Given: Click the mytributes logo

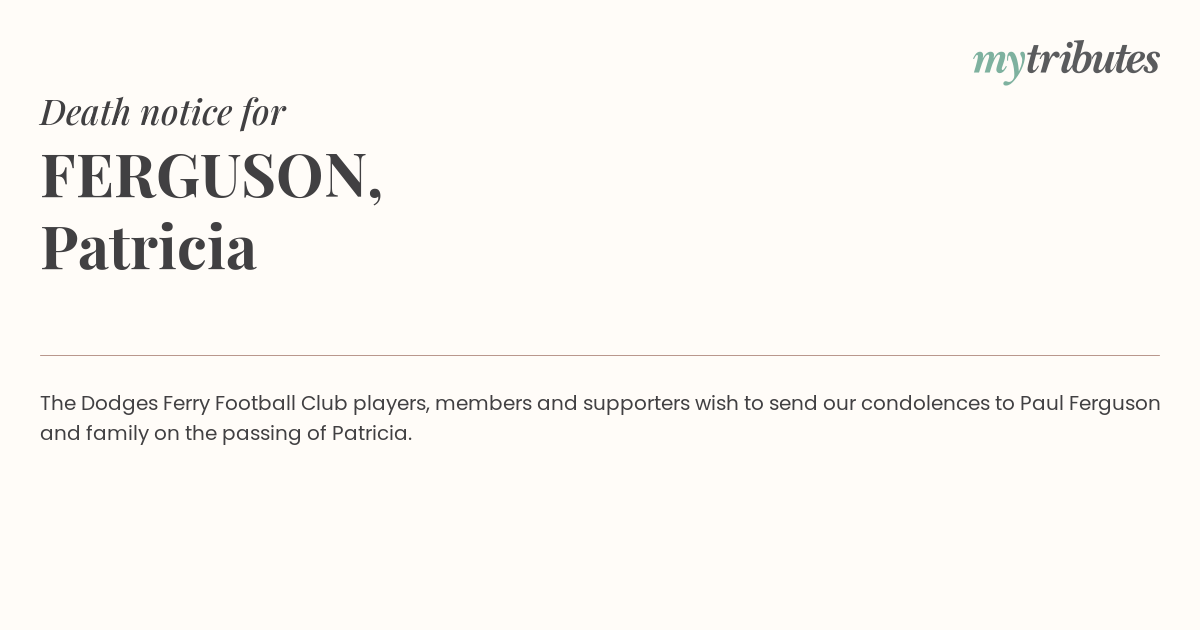Looking at the screenshot, I should click(x=1066, y=61).
